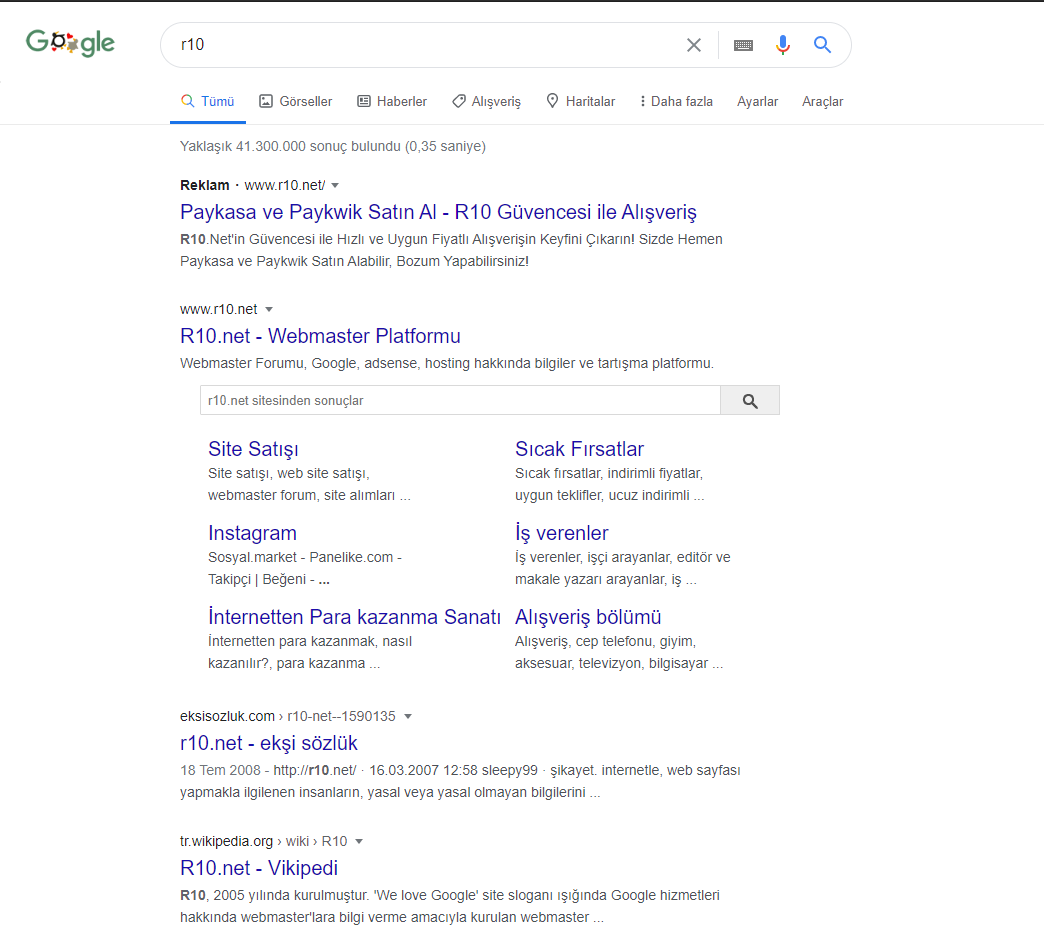Click the 'Reklam' ad label

click(204, 185)
